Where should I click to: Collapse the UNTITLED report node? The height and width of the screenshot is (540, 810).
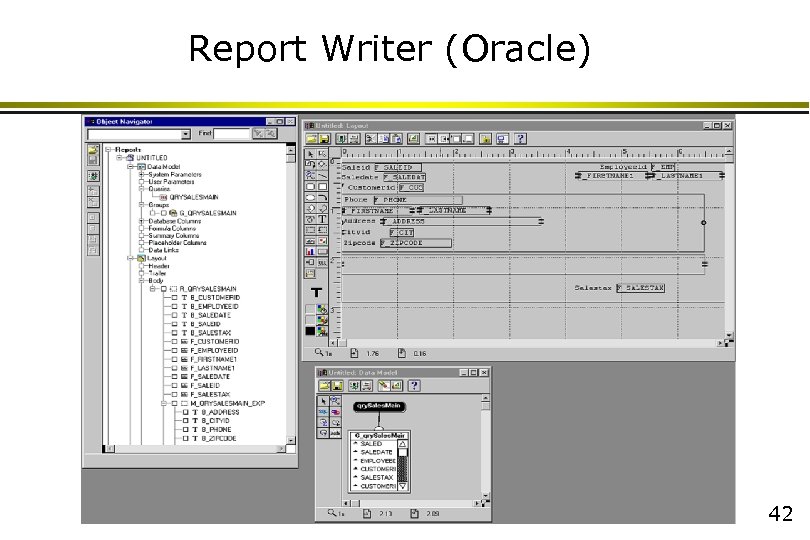point(119,158)
